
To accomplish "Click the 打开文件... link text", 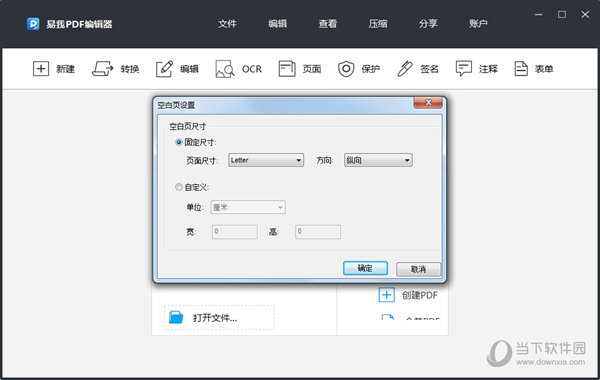I will pyautogui.click(x=215, y=318).
